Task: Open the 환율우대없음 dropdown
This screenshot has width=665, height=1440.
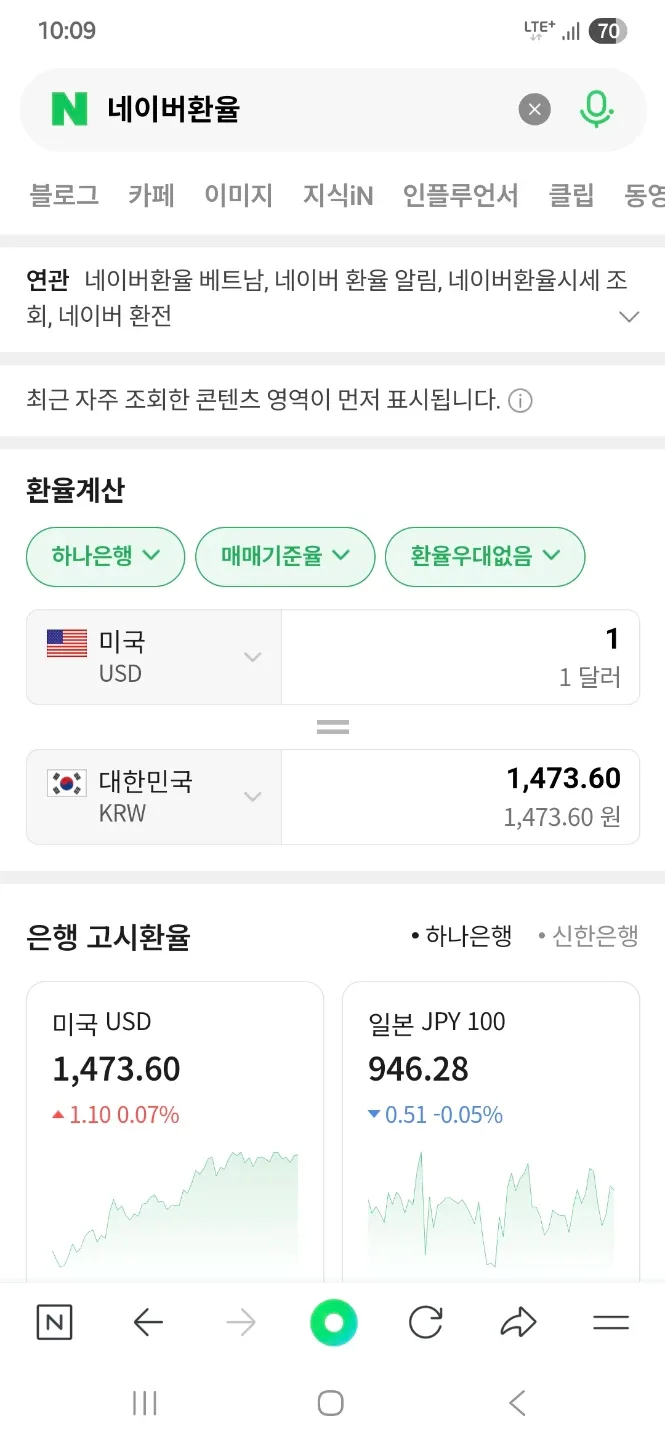Action: click(x=485, y=556)
